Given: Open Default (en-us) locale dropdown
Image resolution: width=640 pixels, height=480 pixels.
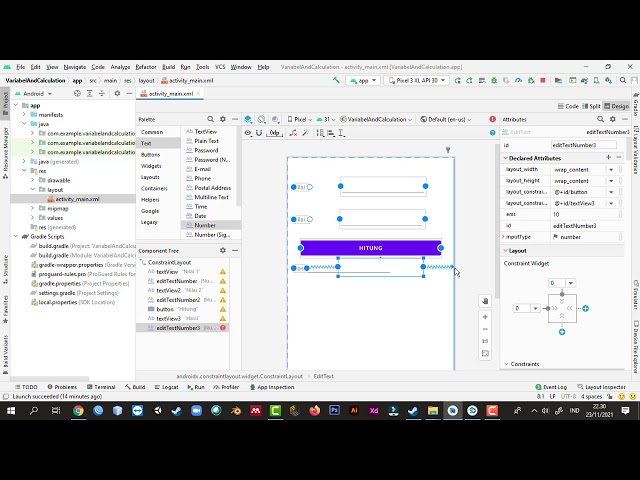Looking at the screenshot, I should pos(446,119).
